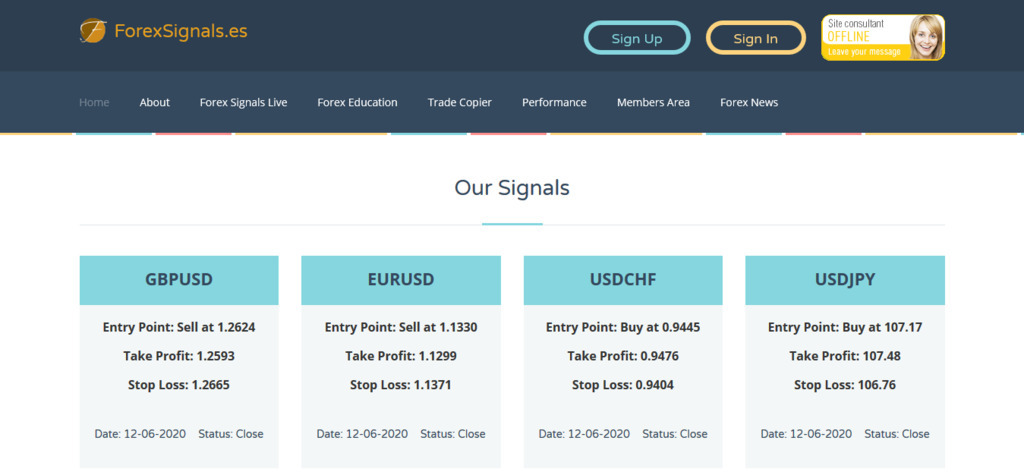Screen dimensions: 1024x475
Task: Click the ForexSignals.es brand name text
Action: 181,31
